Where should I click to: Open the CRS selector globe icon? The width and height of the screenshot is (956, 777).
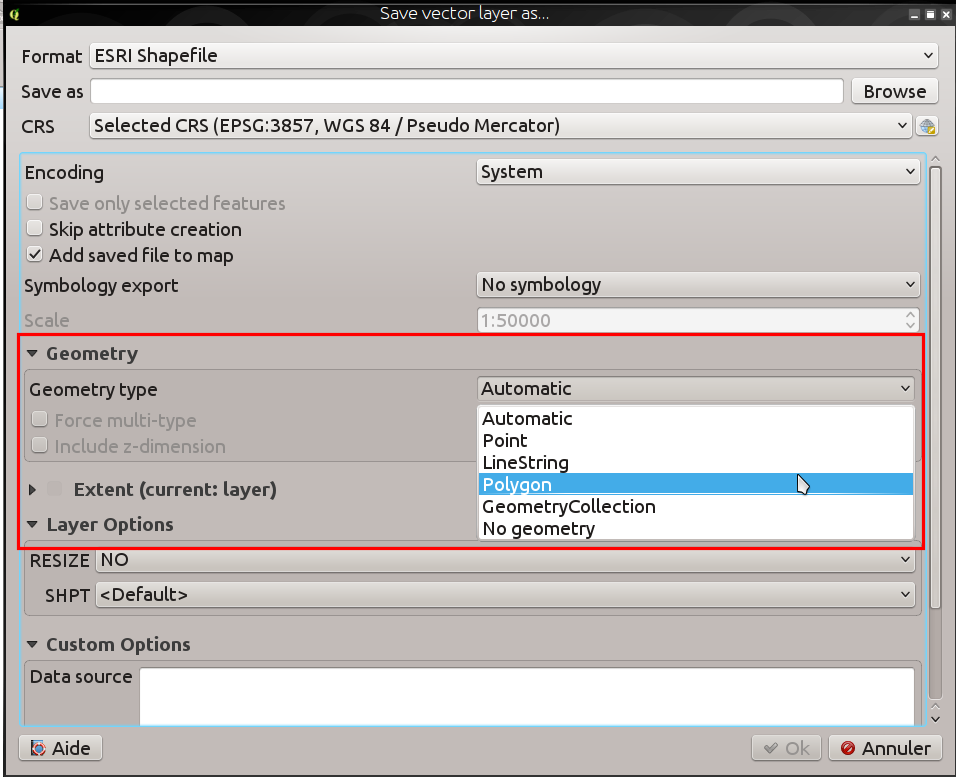[x=927, y=126]
